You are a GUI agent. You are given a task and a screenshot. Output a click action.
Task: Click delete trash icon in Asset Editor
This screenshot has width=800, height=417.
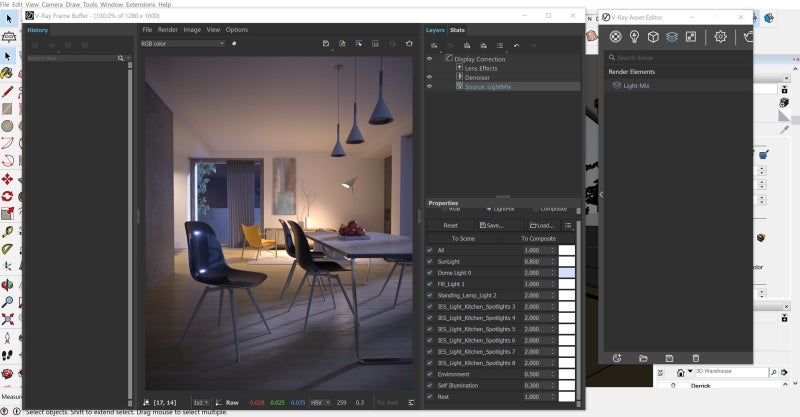[x=695, y=358]
